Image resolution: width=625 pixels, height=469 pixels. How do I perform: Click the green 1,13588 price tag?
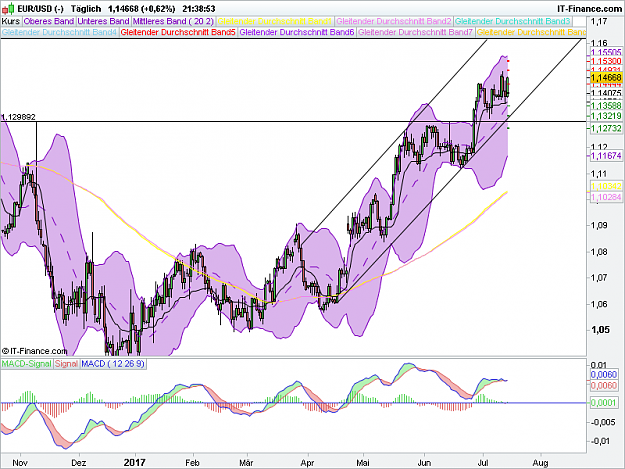tap(606, 106)
